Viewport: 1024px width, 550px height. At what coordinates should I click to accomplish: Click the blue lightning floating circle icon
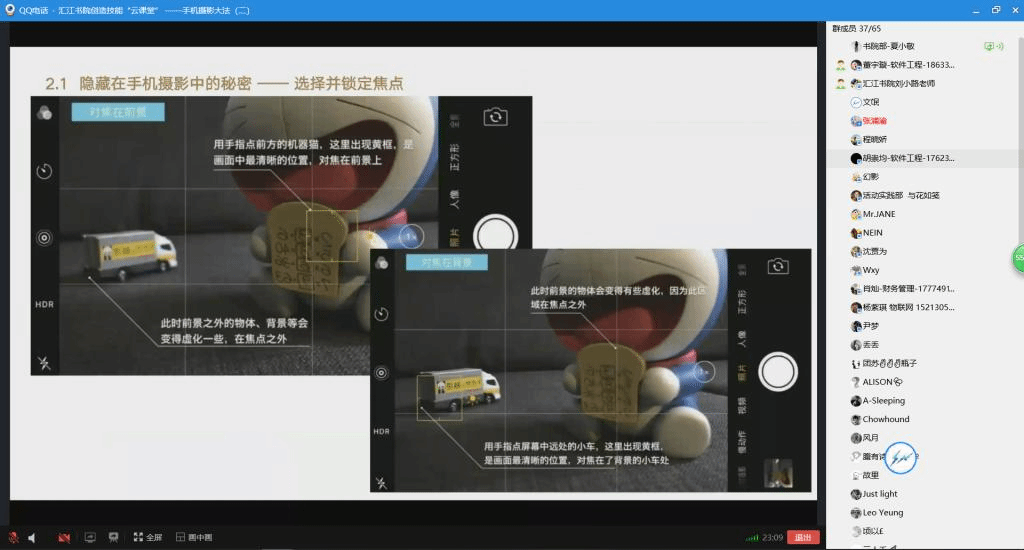pyautogui.click(x=902, y=456)
